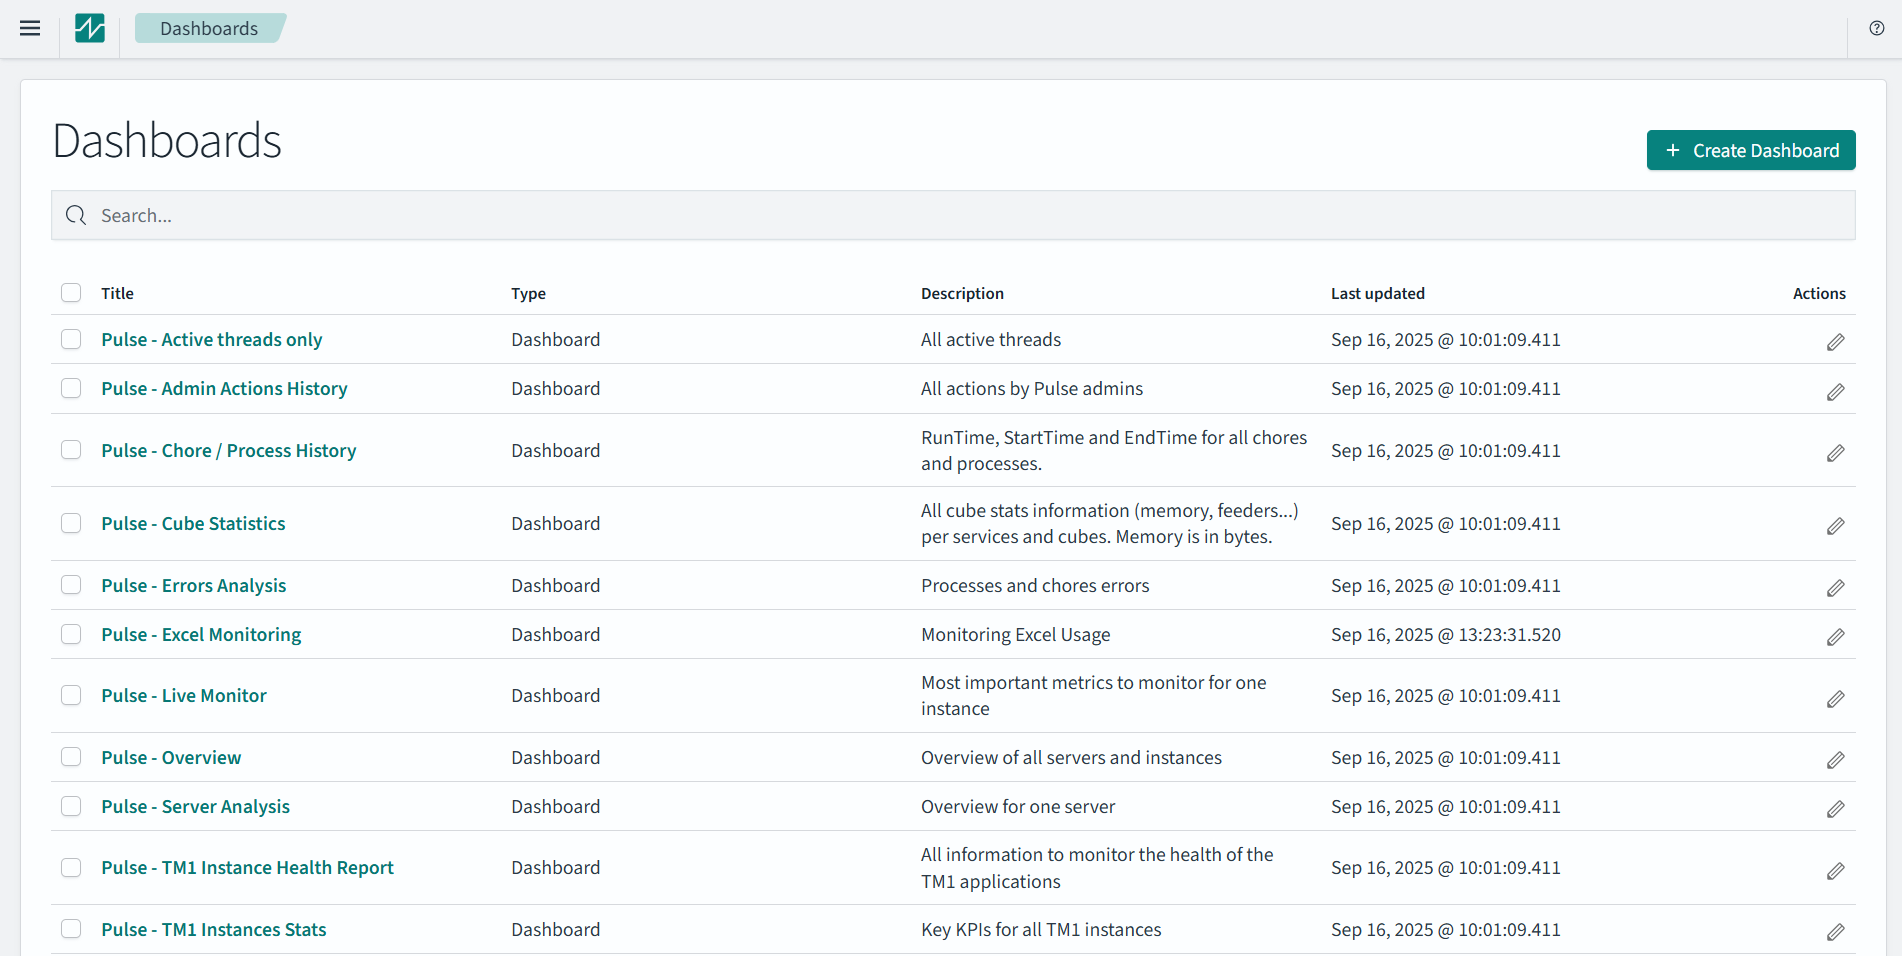This screenshot has width=1902, height=956.
Task: Select the Pulse - Admin Actions History checkbox
Action: click(71, 388)
